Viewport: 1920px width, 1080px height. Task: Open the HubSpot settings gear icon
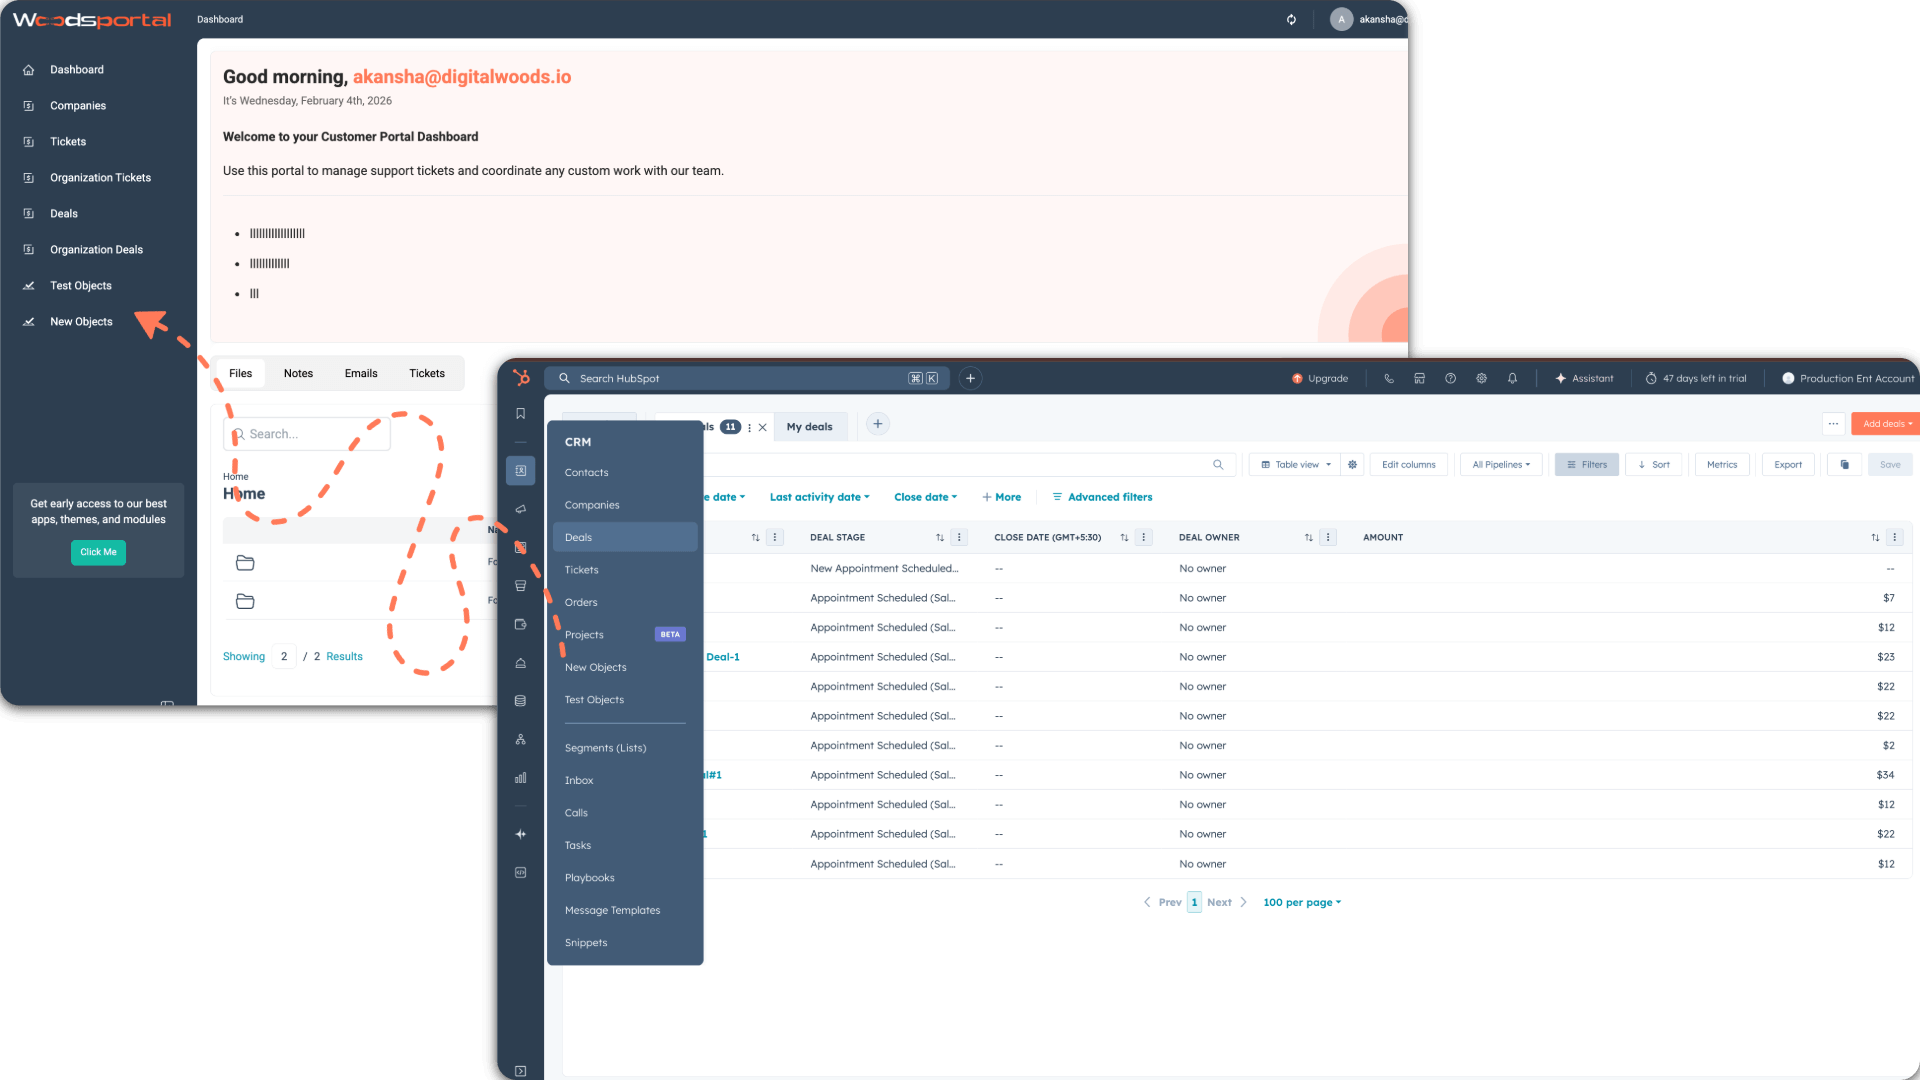(1481, 378)
